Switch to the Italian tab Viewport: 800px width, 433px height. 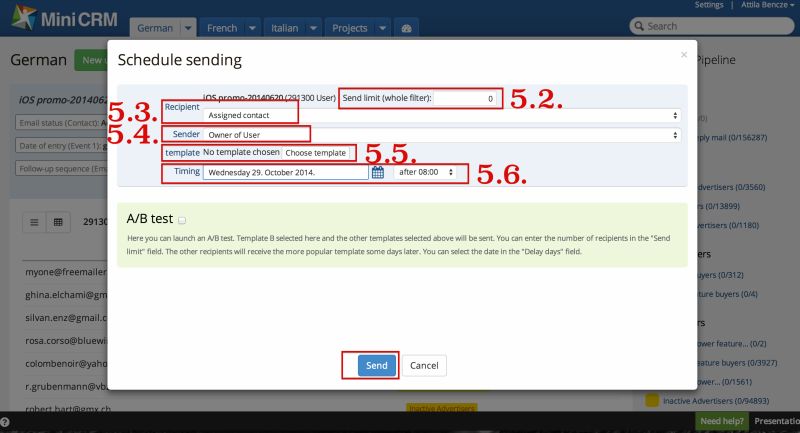coord(285,28)
